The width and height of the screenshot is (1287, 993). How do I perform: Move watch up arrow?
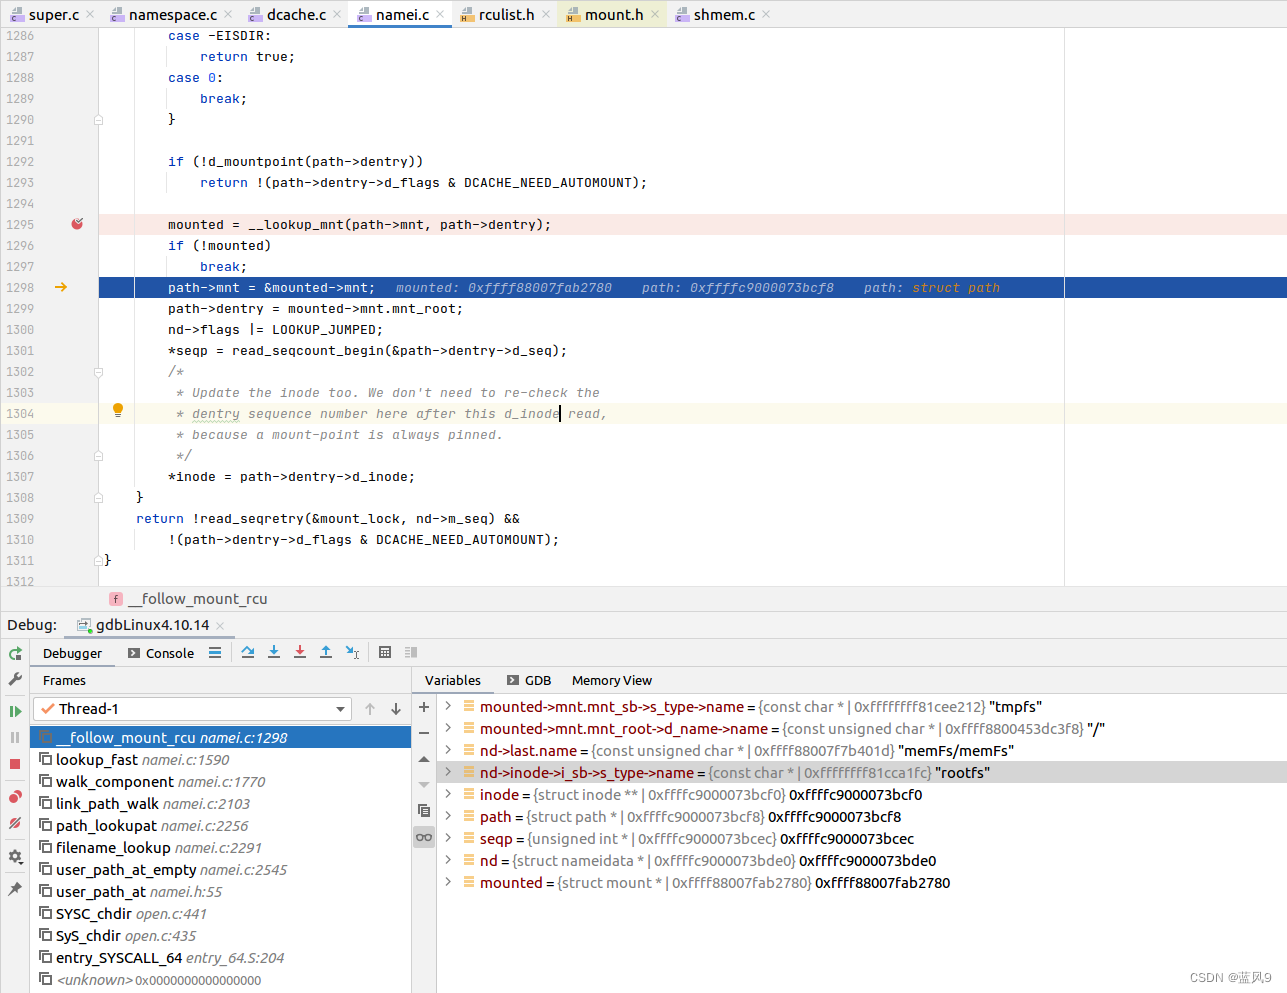pos(424,759)
